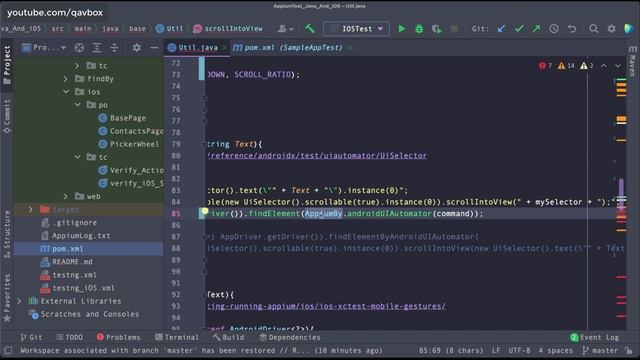Show Git history clock icon
640x360 pixels.
pyautogui.click(x=554, y=29)
